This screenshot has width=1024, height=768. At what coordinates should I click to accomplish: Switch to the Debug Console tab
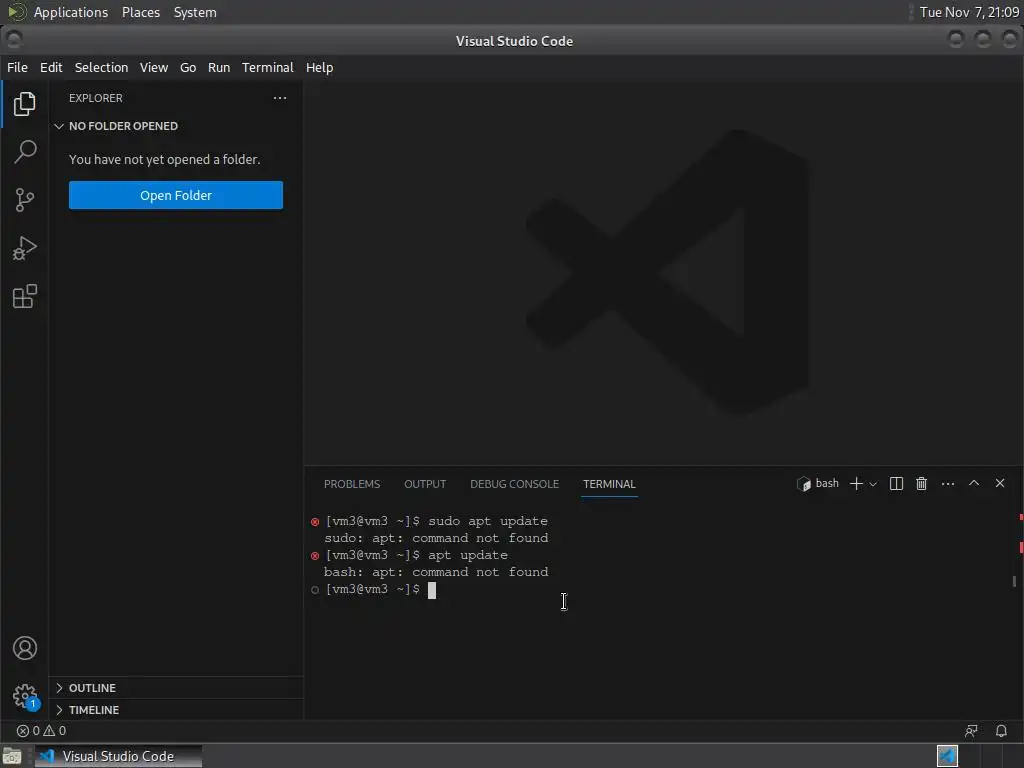pos(515,484)
